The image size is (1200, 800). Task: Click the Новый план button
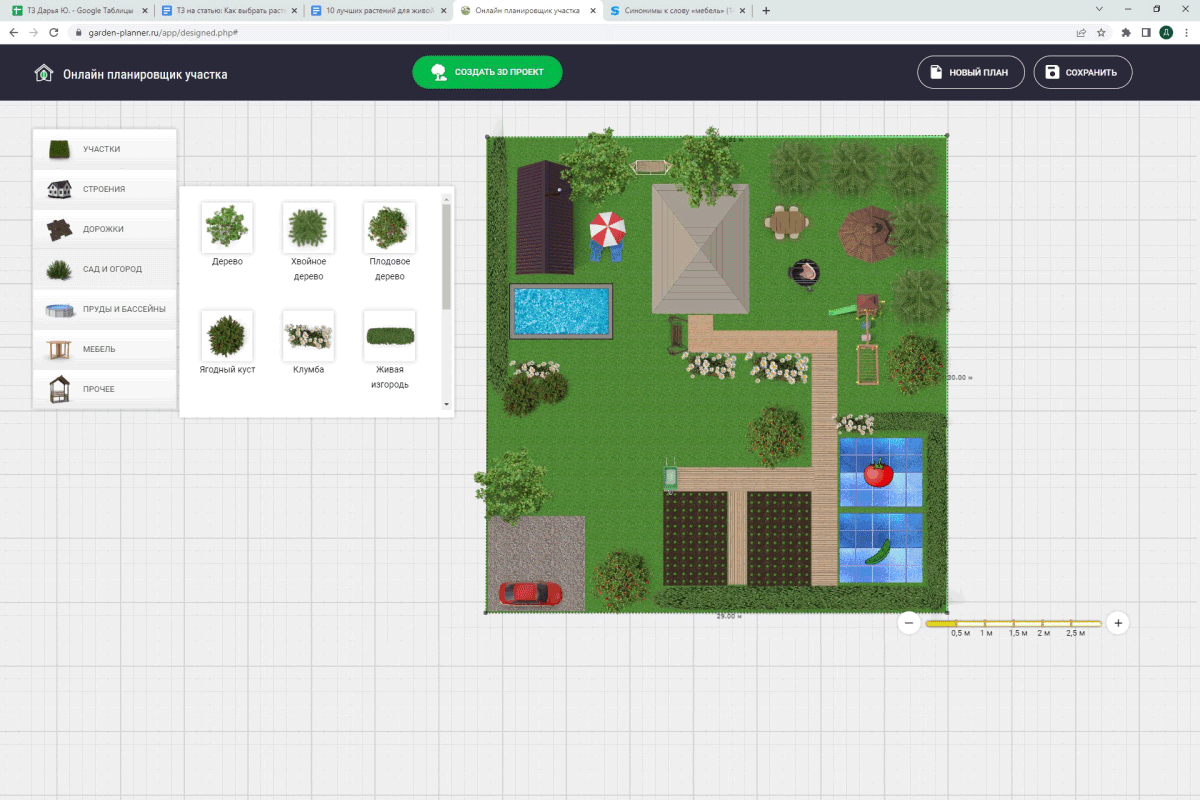coord(971,72)
